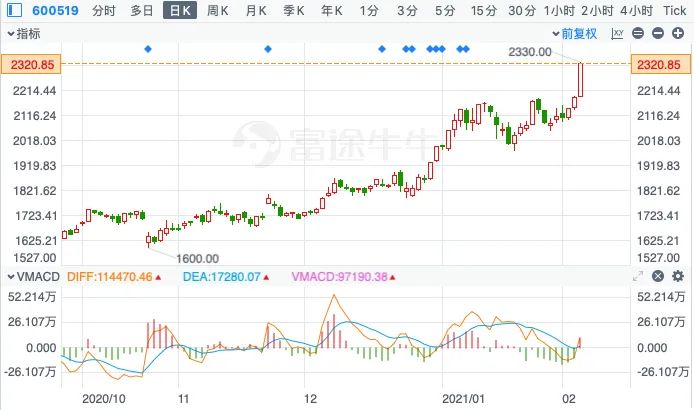The image size is (694, 410).
Task: Select the 月K tab
Action: (x=256, y=10)
